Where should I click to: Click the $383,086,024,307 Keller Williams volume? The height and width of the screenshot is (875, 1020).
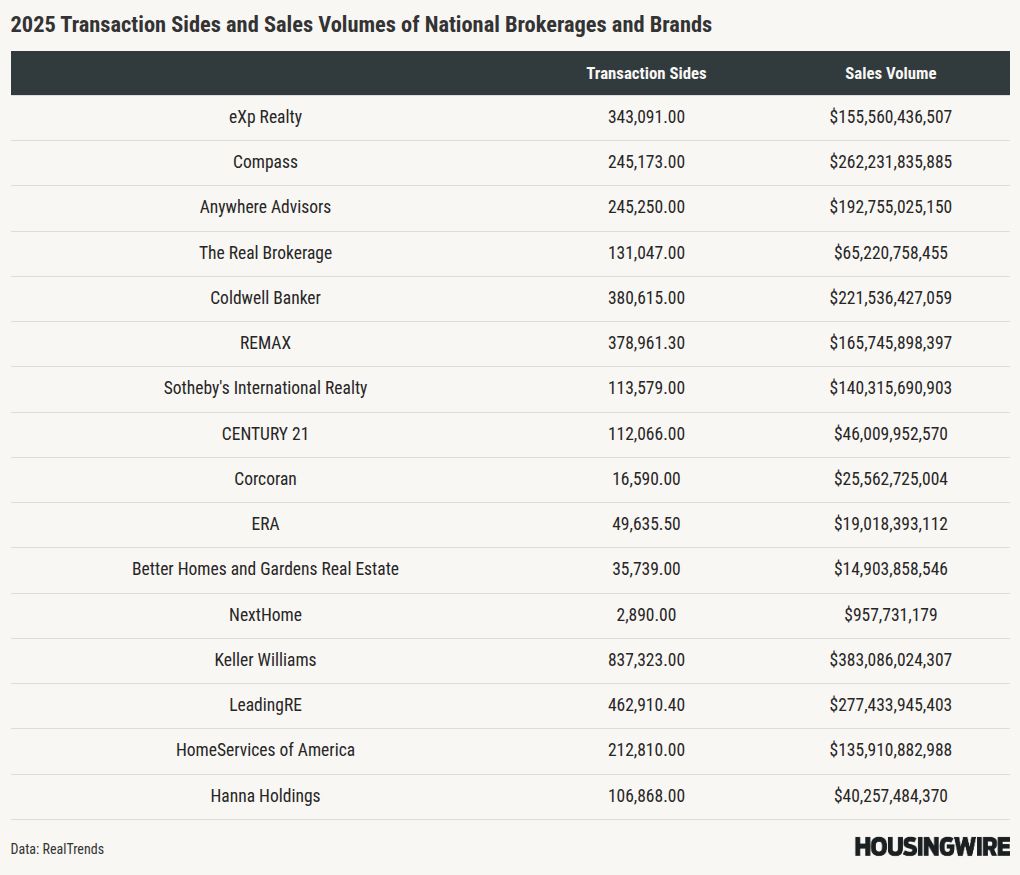(x=890, y=660)
